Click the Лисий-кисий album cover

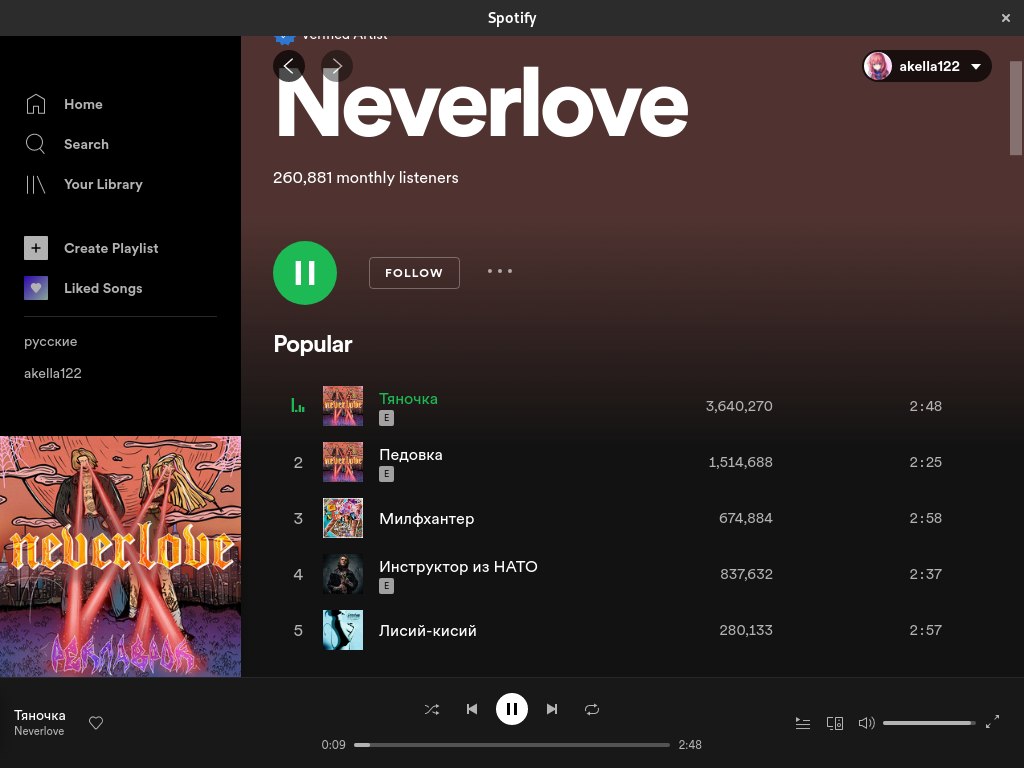[x=343, y=630]
